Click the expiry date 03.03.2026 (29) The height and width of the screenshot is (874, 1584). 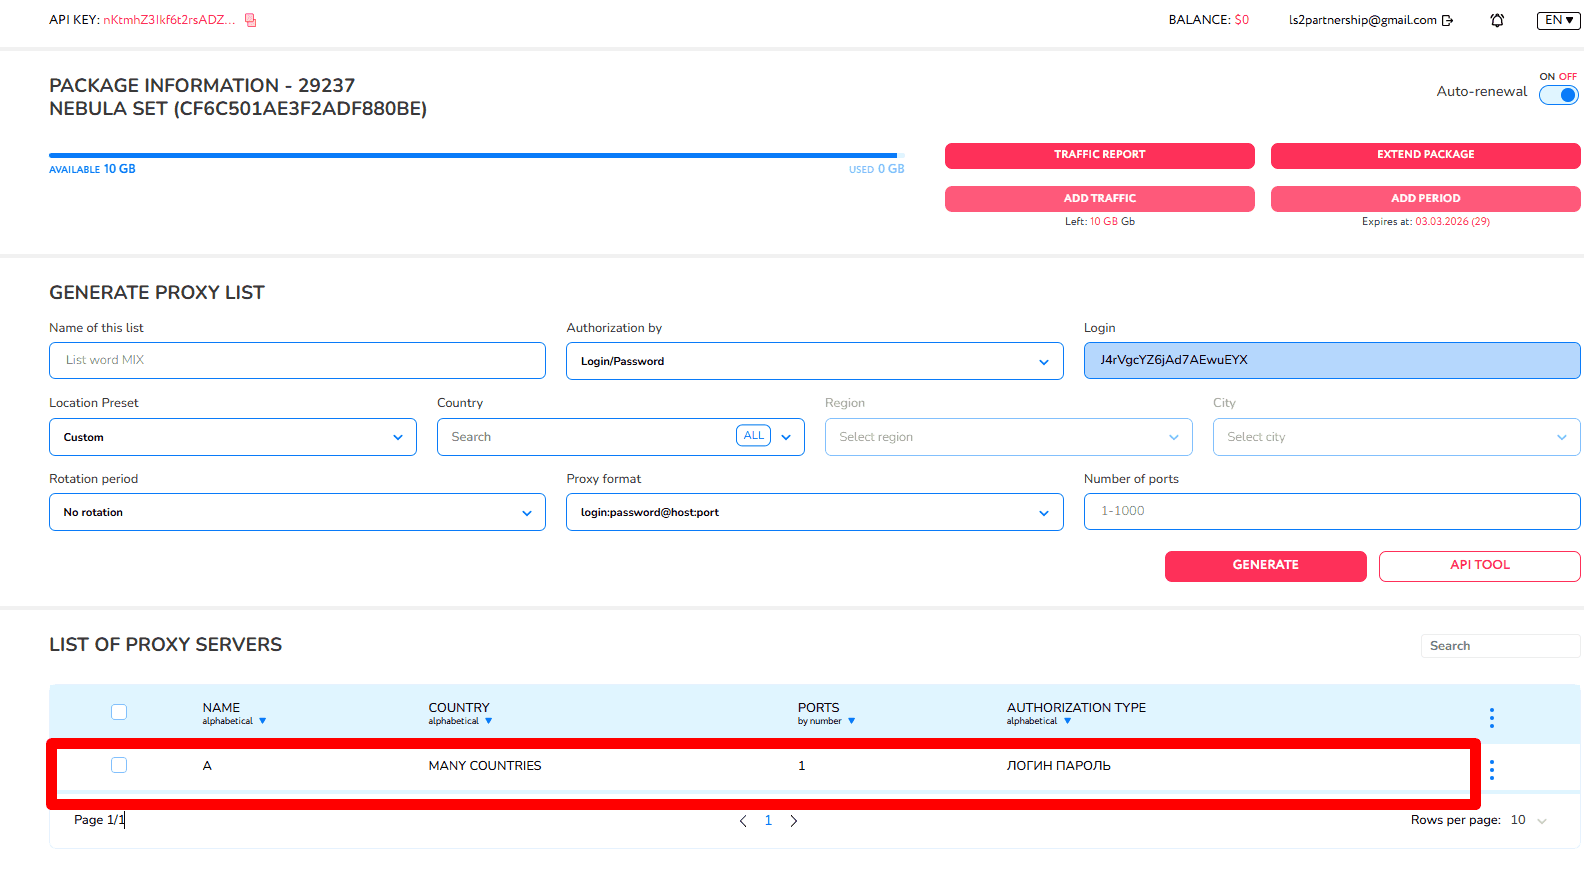1452,222
